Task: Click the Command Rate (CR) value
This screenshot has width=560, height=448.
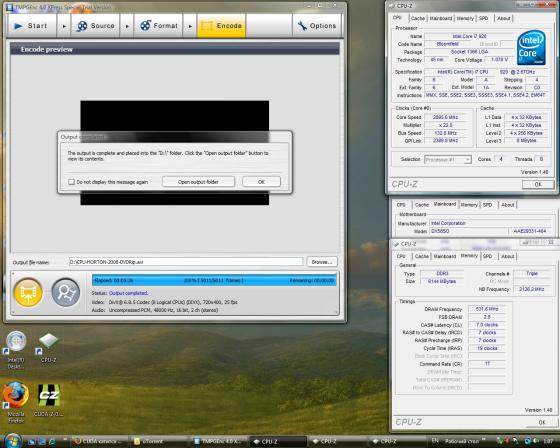Action: point(487,364)
